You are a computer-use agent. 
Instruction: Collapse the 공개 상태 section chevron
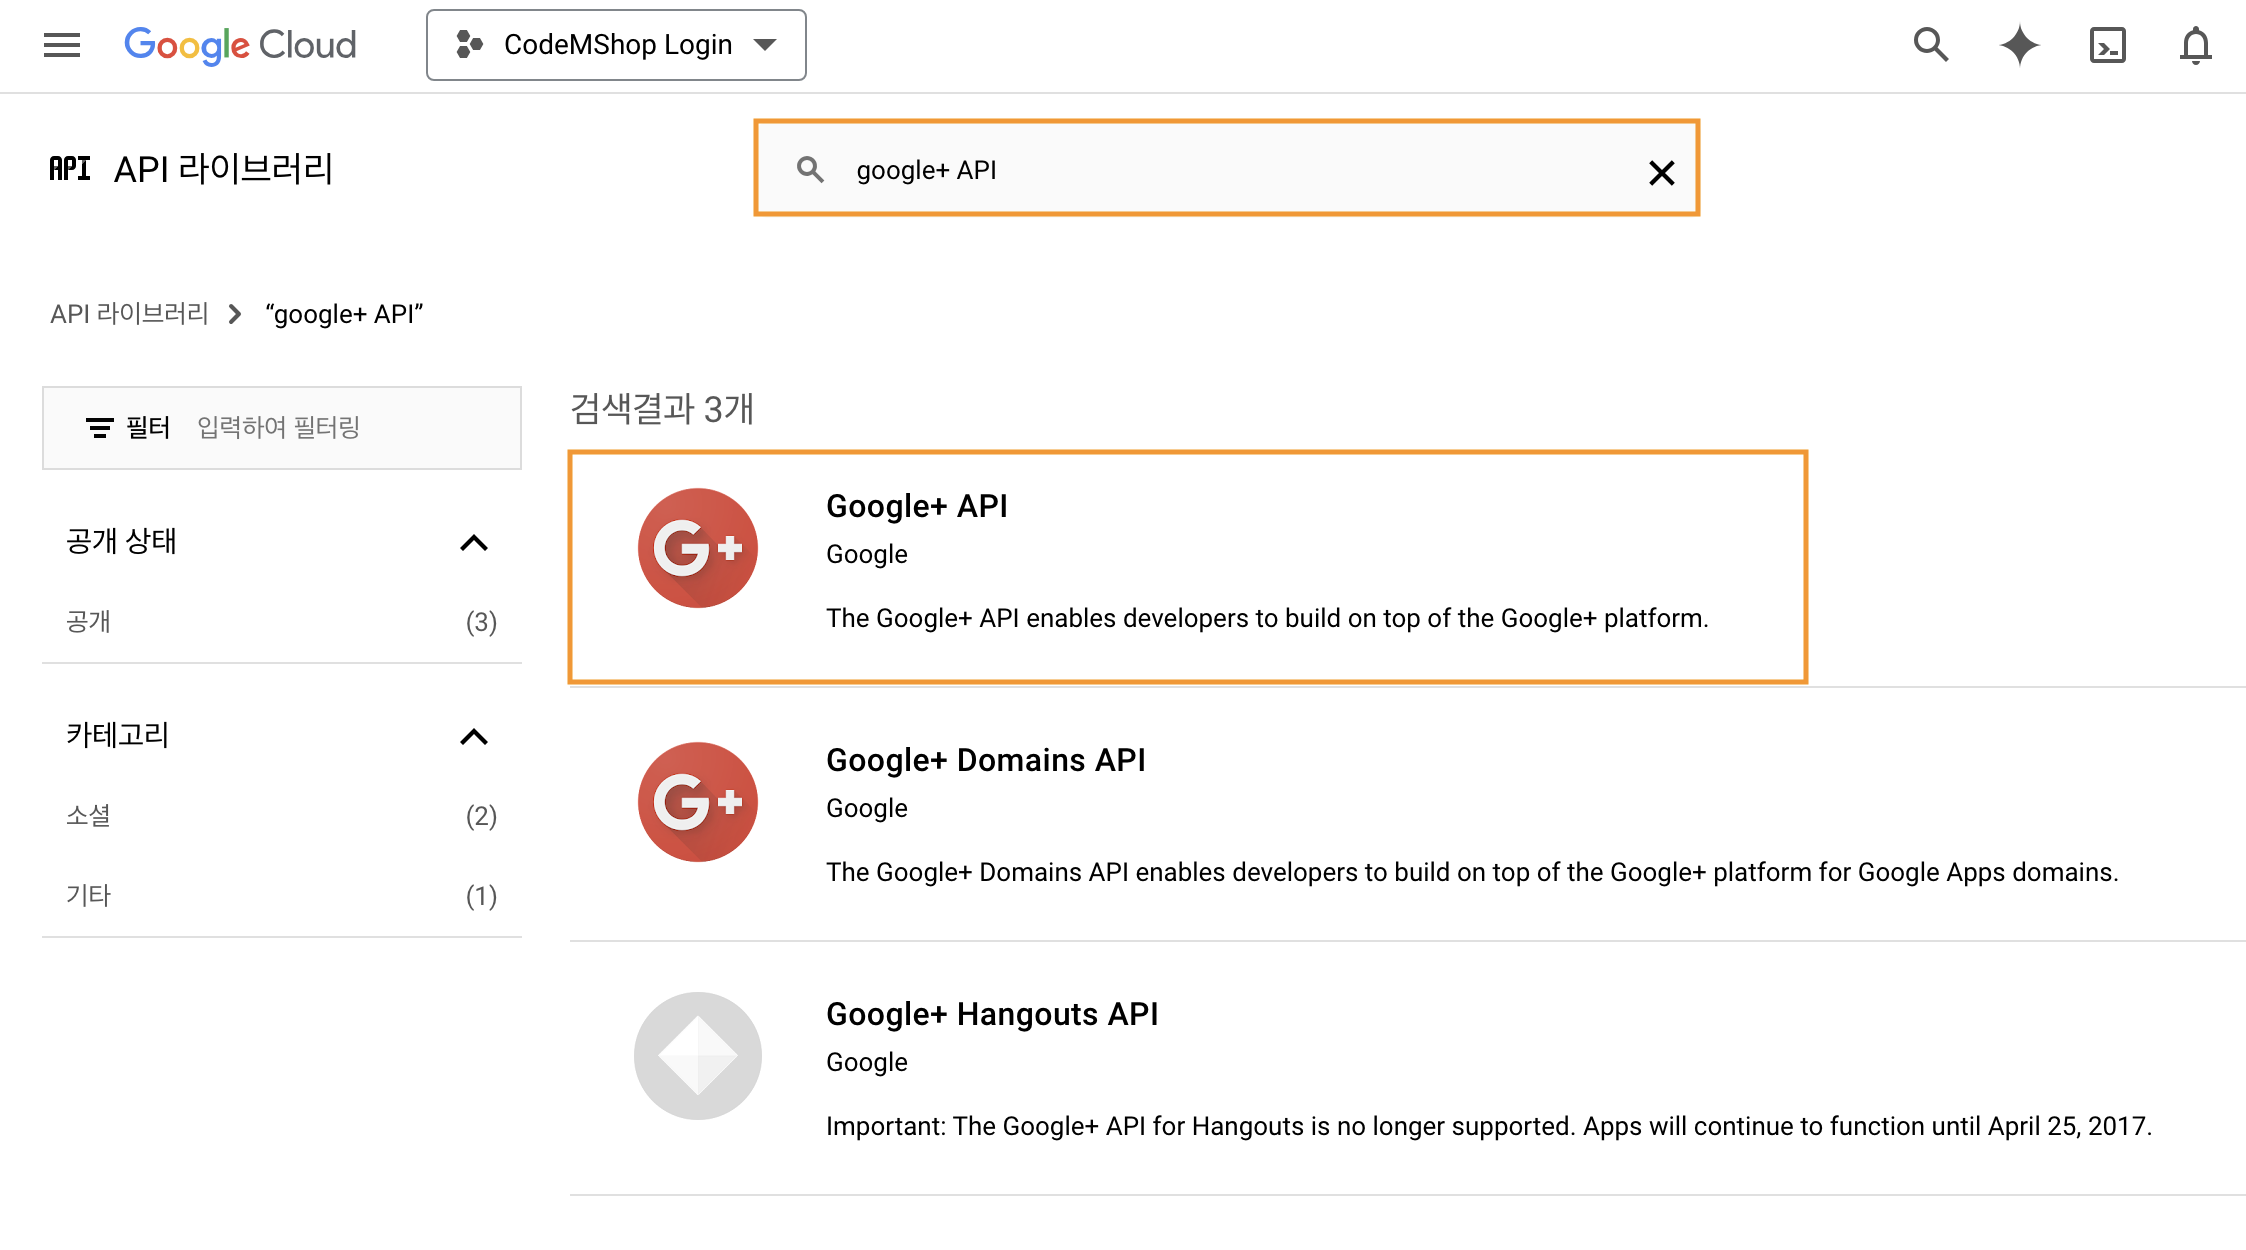coord(473,543)
